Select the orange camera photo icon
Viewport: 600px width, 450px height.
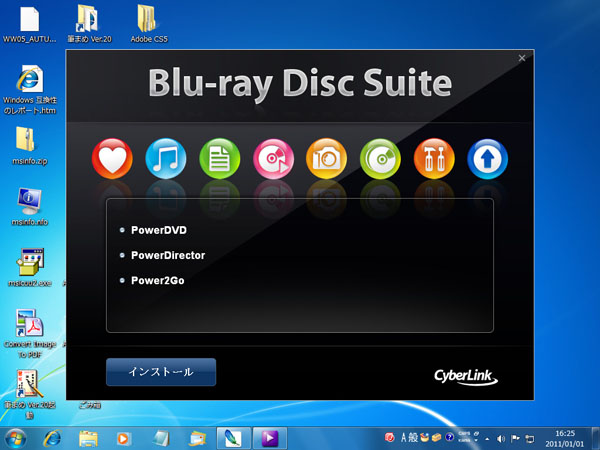click(x=326, y=158)
